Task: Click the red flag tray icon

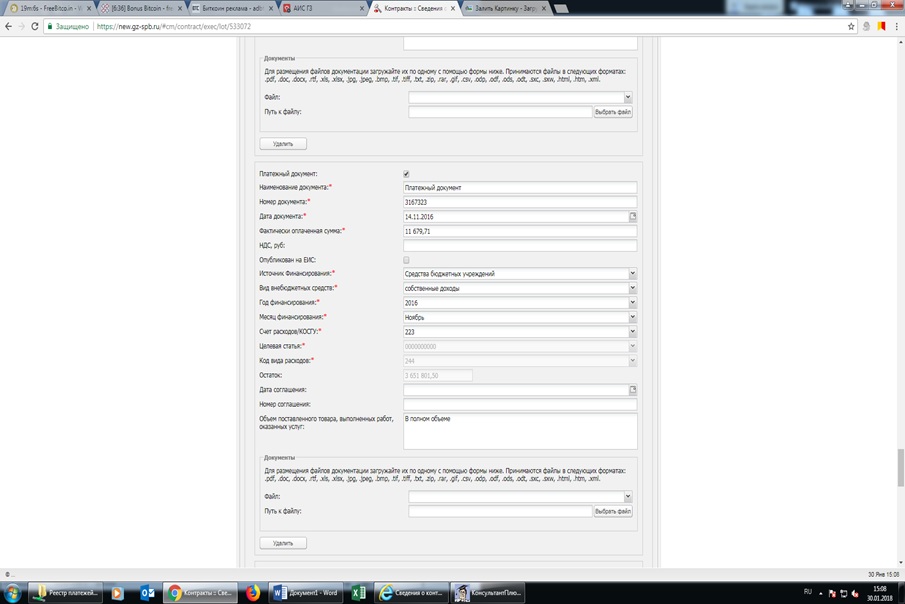Action: pyautogui.click(x=832, y=594)
